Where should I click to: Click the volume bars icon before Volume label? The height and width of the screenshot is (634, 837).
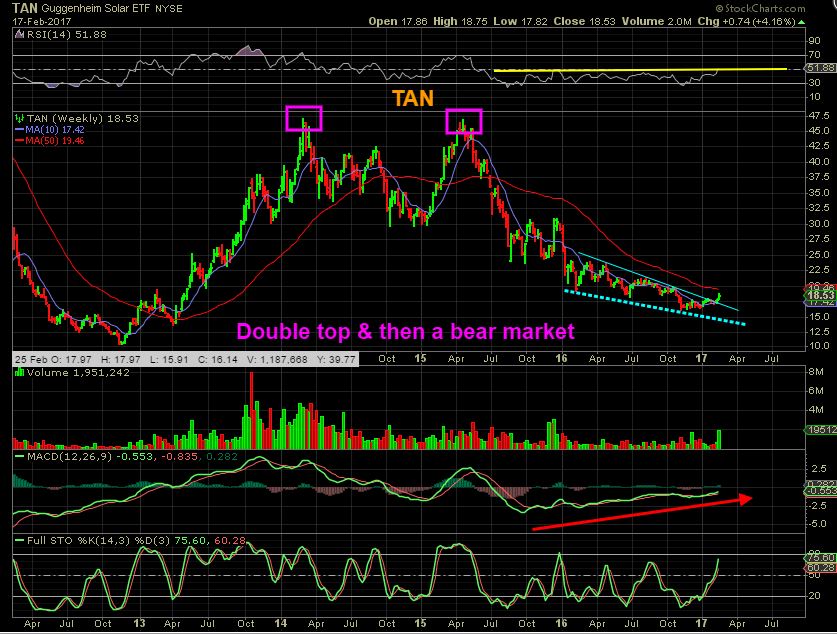(x=20, y=373)
